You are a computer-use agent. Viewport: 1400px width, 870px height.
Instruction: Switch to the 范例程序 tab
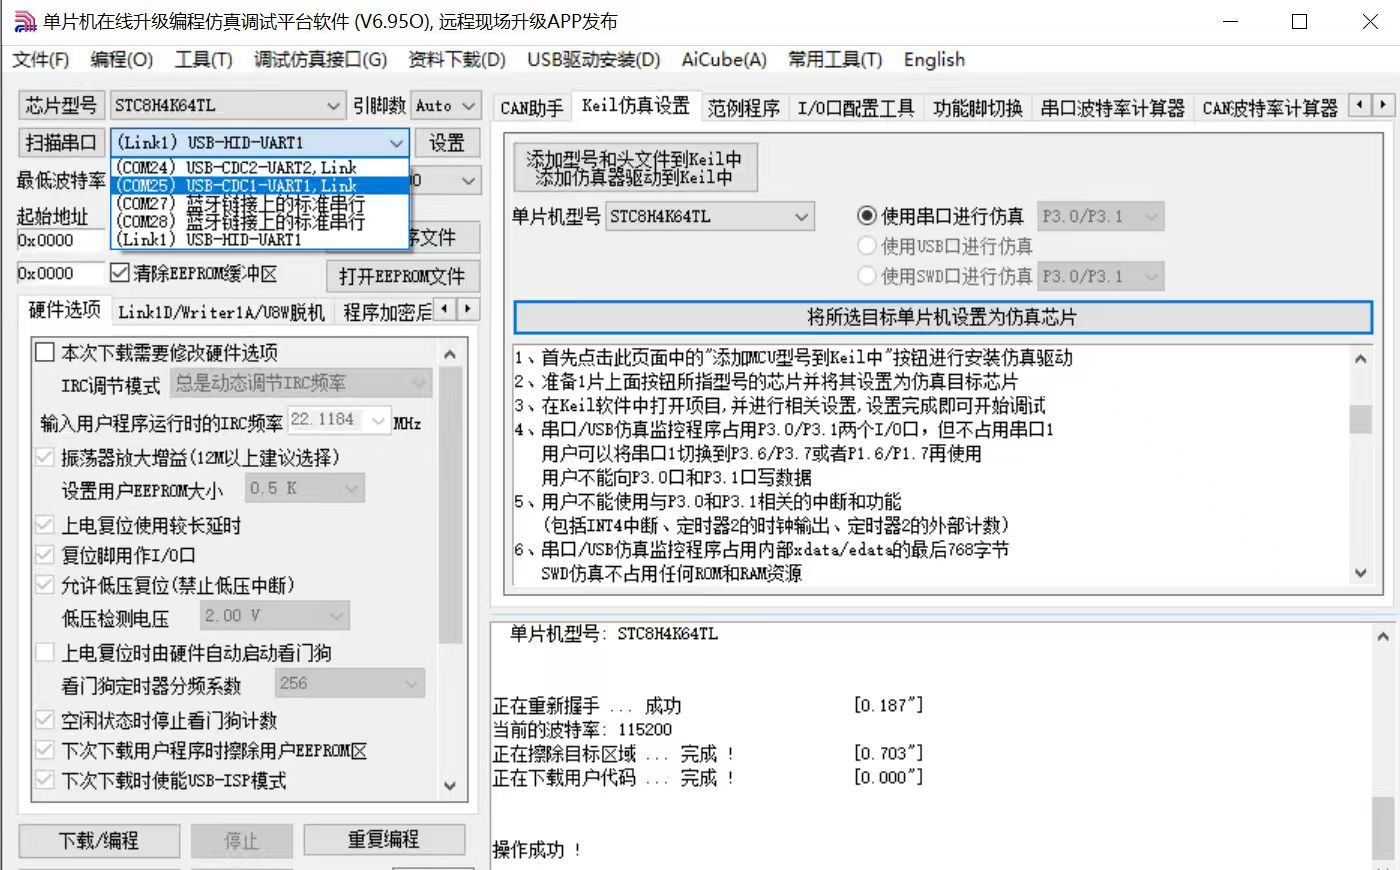click(x=744, y=108)
